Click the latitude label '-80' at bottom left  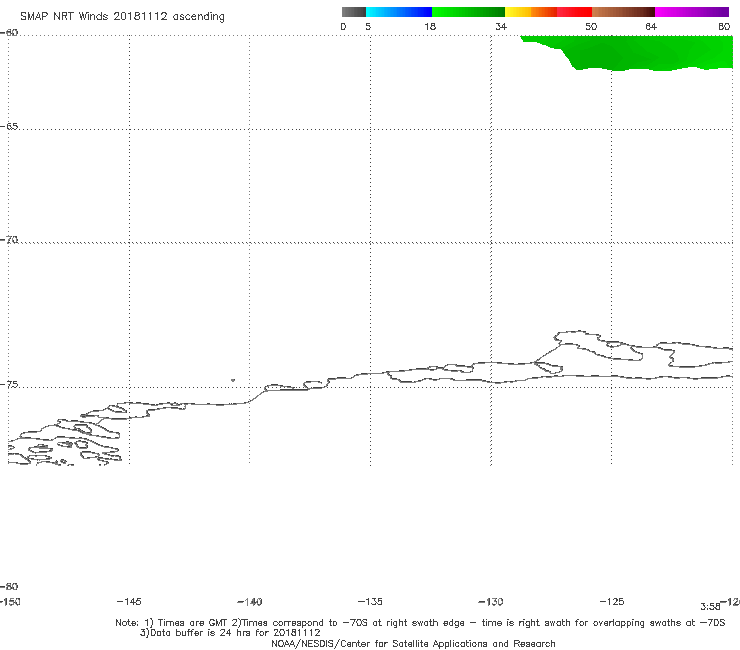9,586
